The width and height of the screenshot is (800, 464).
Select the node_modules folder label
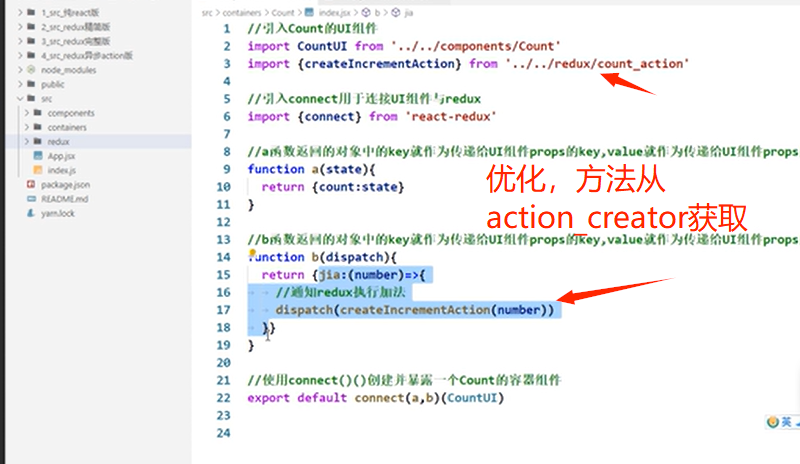[68, 70]
